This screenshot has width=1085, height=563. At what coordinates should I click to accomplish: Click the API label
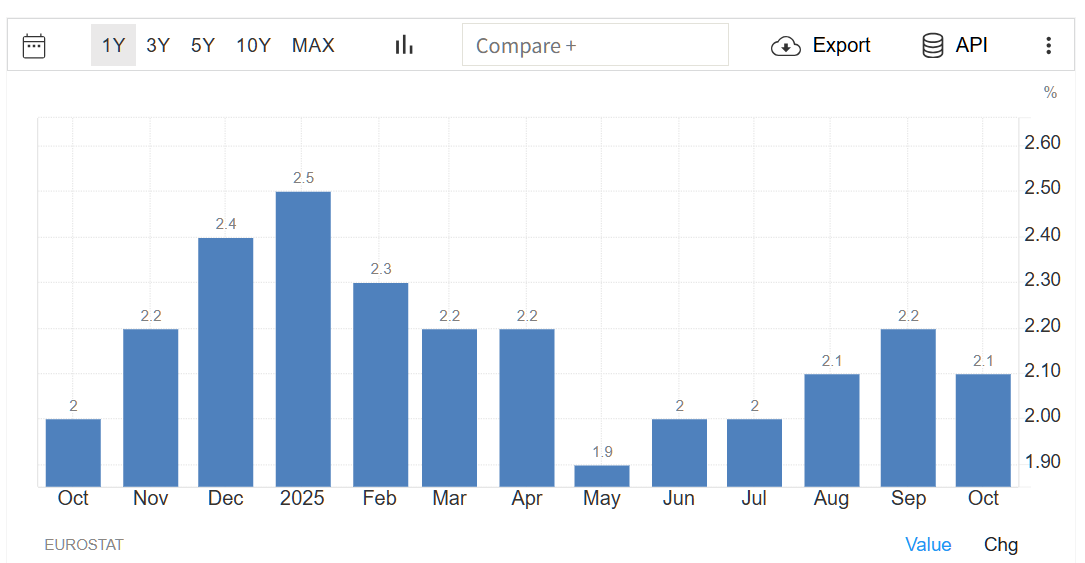(x=971, y=45)
